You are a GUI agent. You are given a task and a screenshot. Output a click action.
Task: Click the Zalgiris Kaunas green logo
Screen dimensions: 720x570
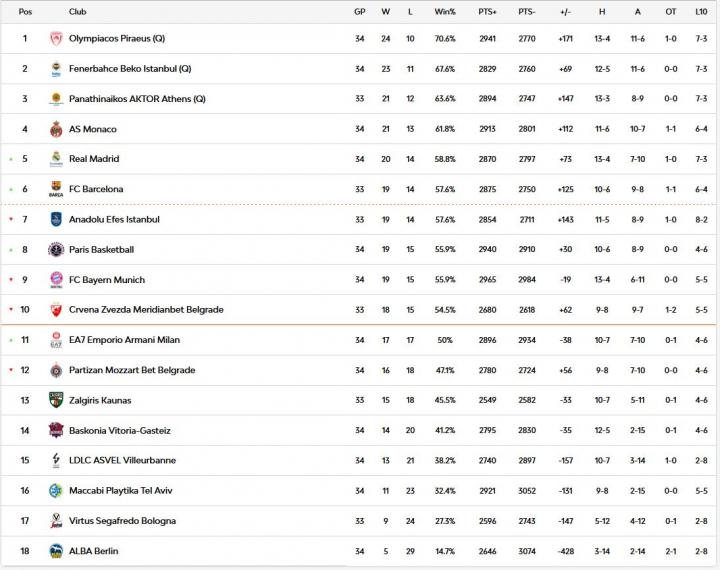[56, 400]
